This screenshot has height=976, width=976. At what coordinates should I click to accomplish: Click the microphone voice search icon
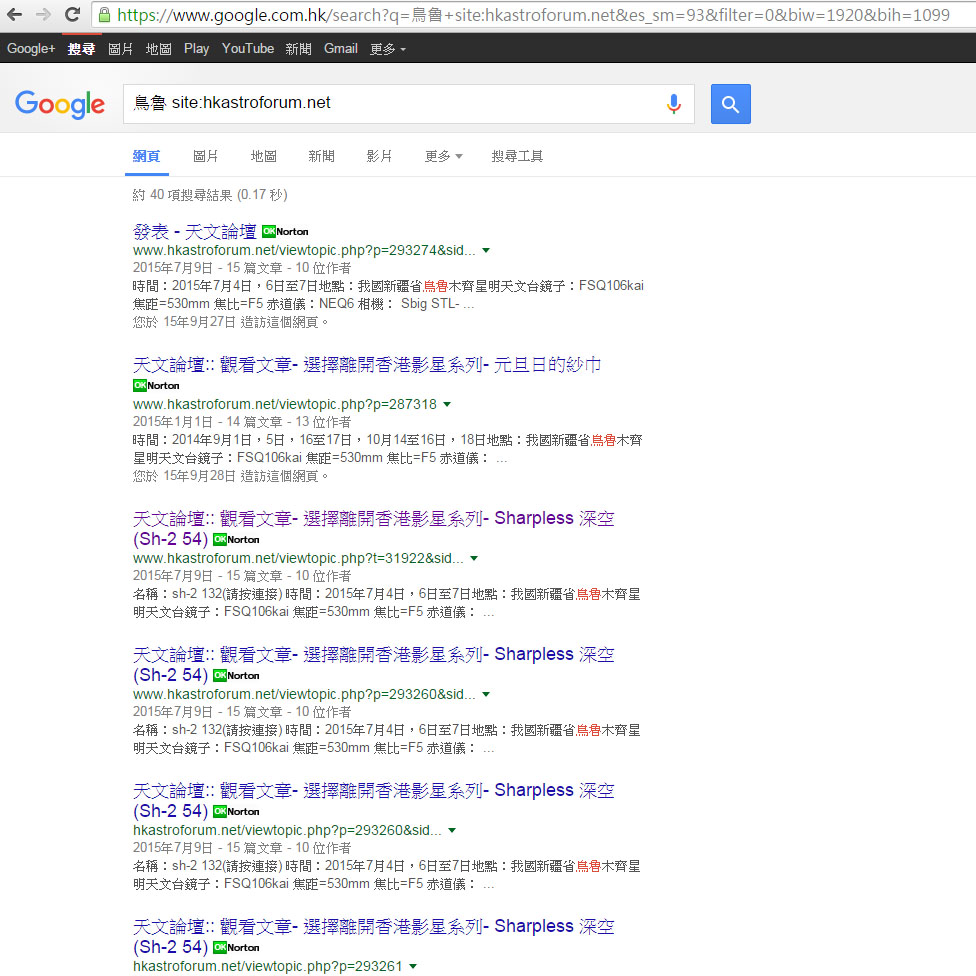[x=674, y=104]
